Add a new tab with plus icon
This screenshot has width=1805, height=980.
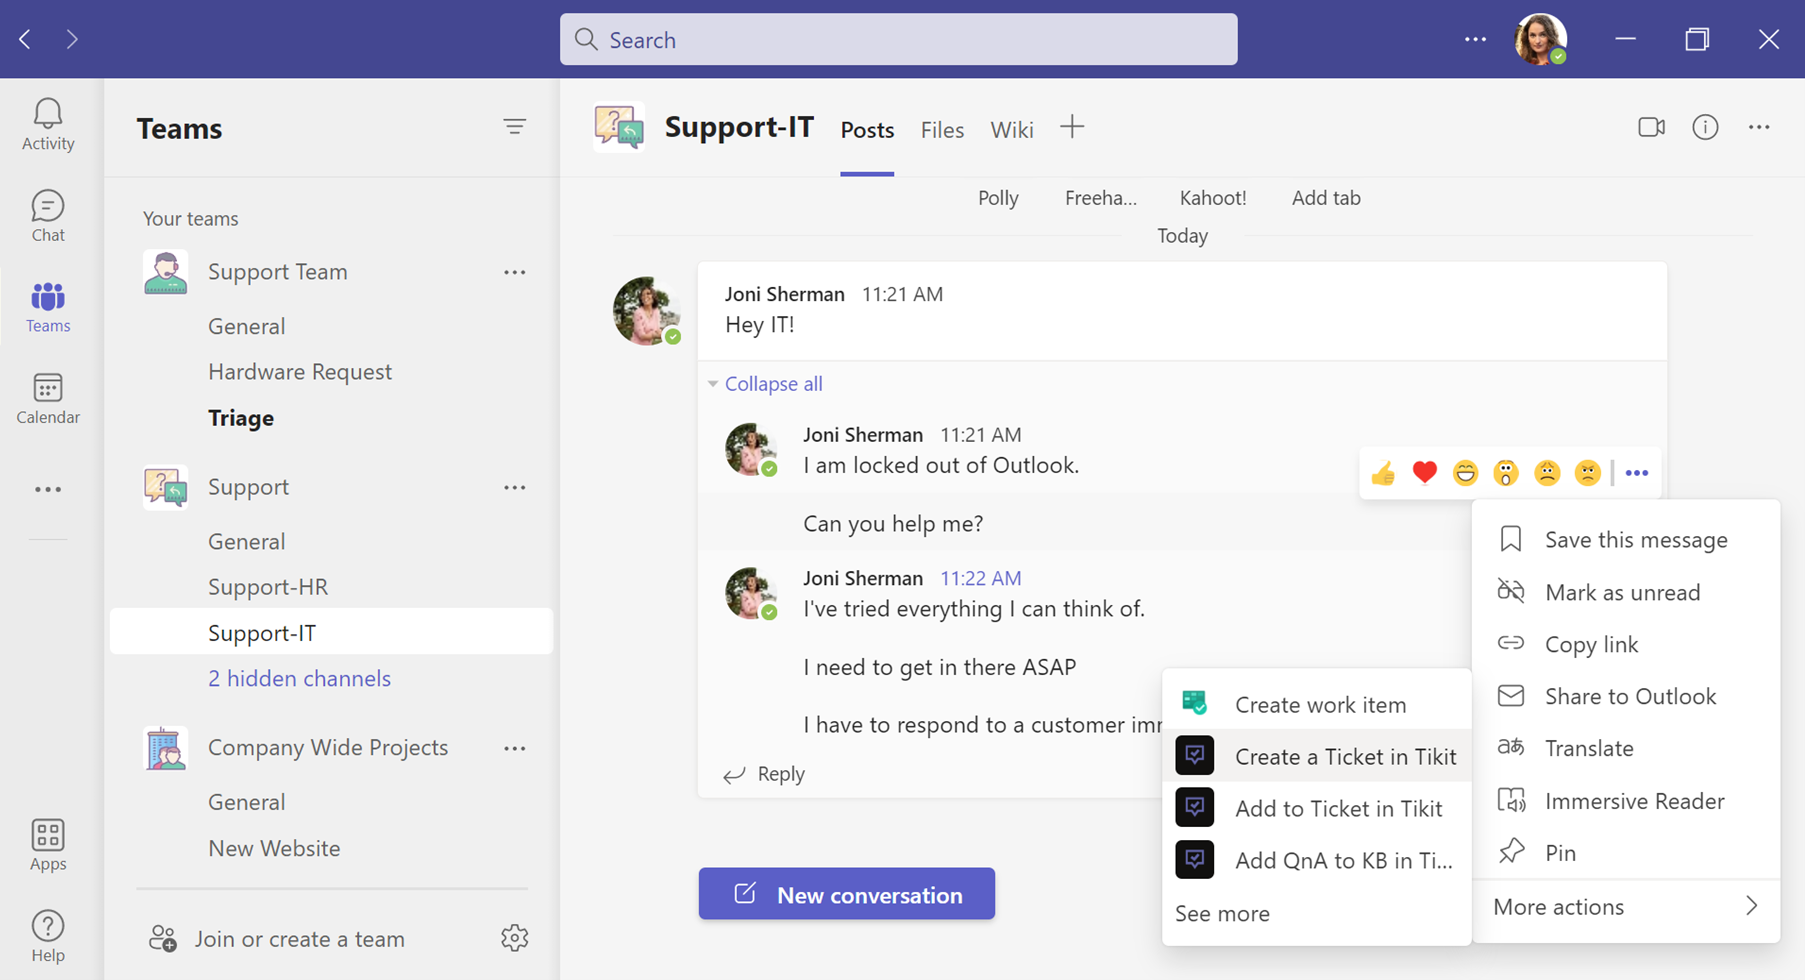tap(1072, 127)
